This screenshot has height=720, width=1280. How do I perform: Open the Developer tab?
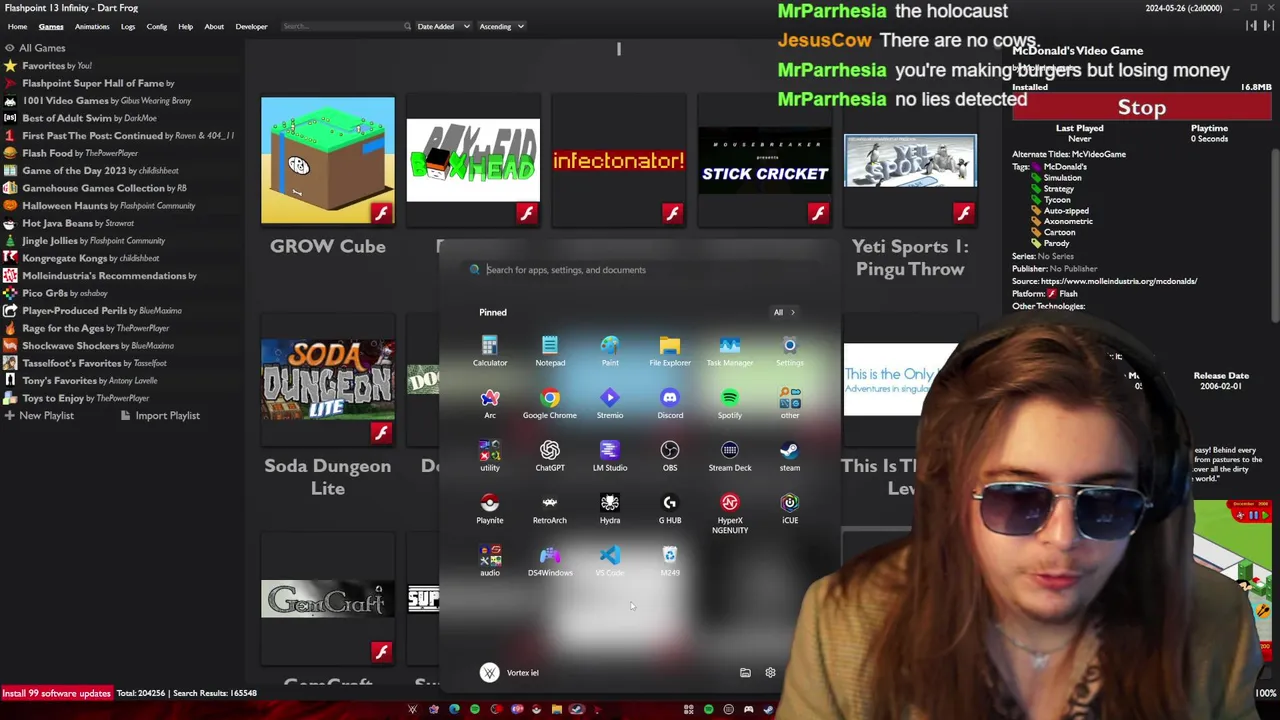click(251, 27)
